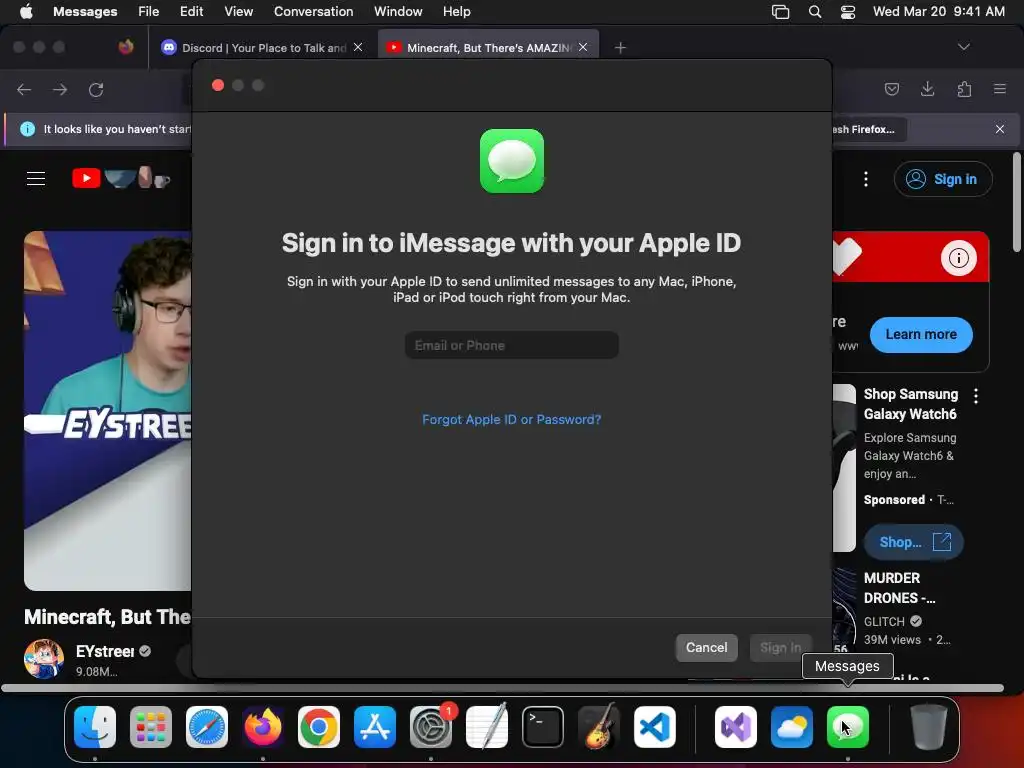The image size is (1024, 768).
Task: Launch Safari from the Dock
Action: coord(207,727)
